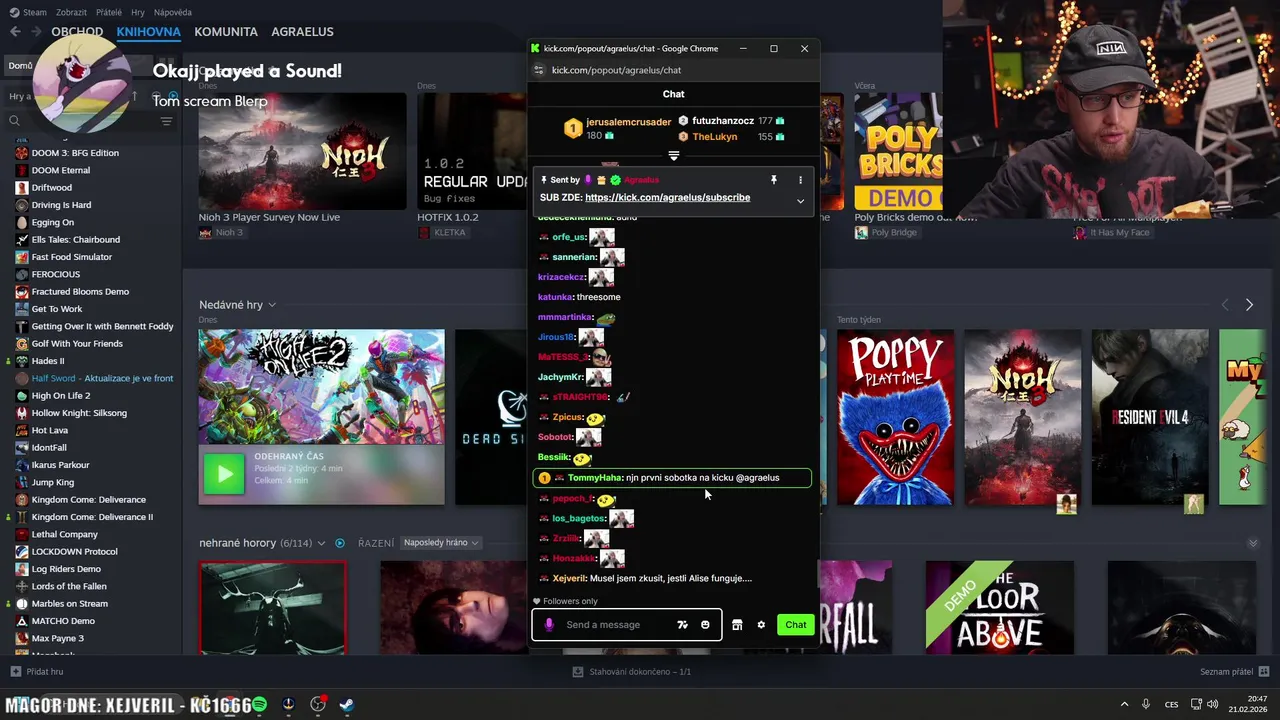1280x720 pixels.
Task: Switch to the KOMUNITA tab
Action: 226,32
